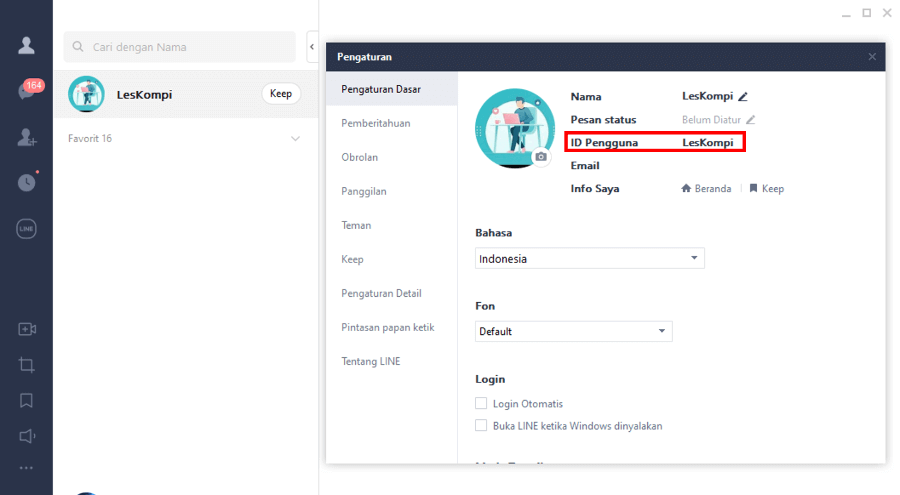Image resolution: width=900 pixels, height=495 pixels.
Task: Click the ID Pengguna LesKompi value
Action: click(708, 142)
